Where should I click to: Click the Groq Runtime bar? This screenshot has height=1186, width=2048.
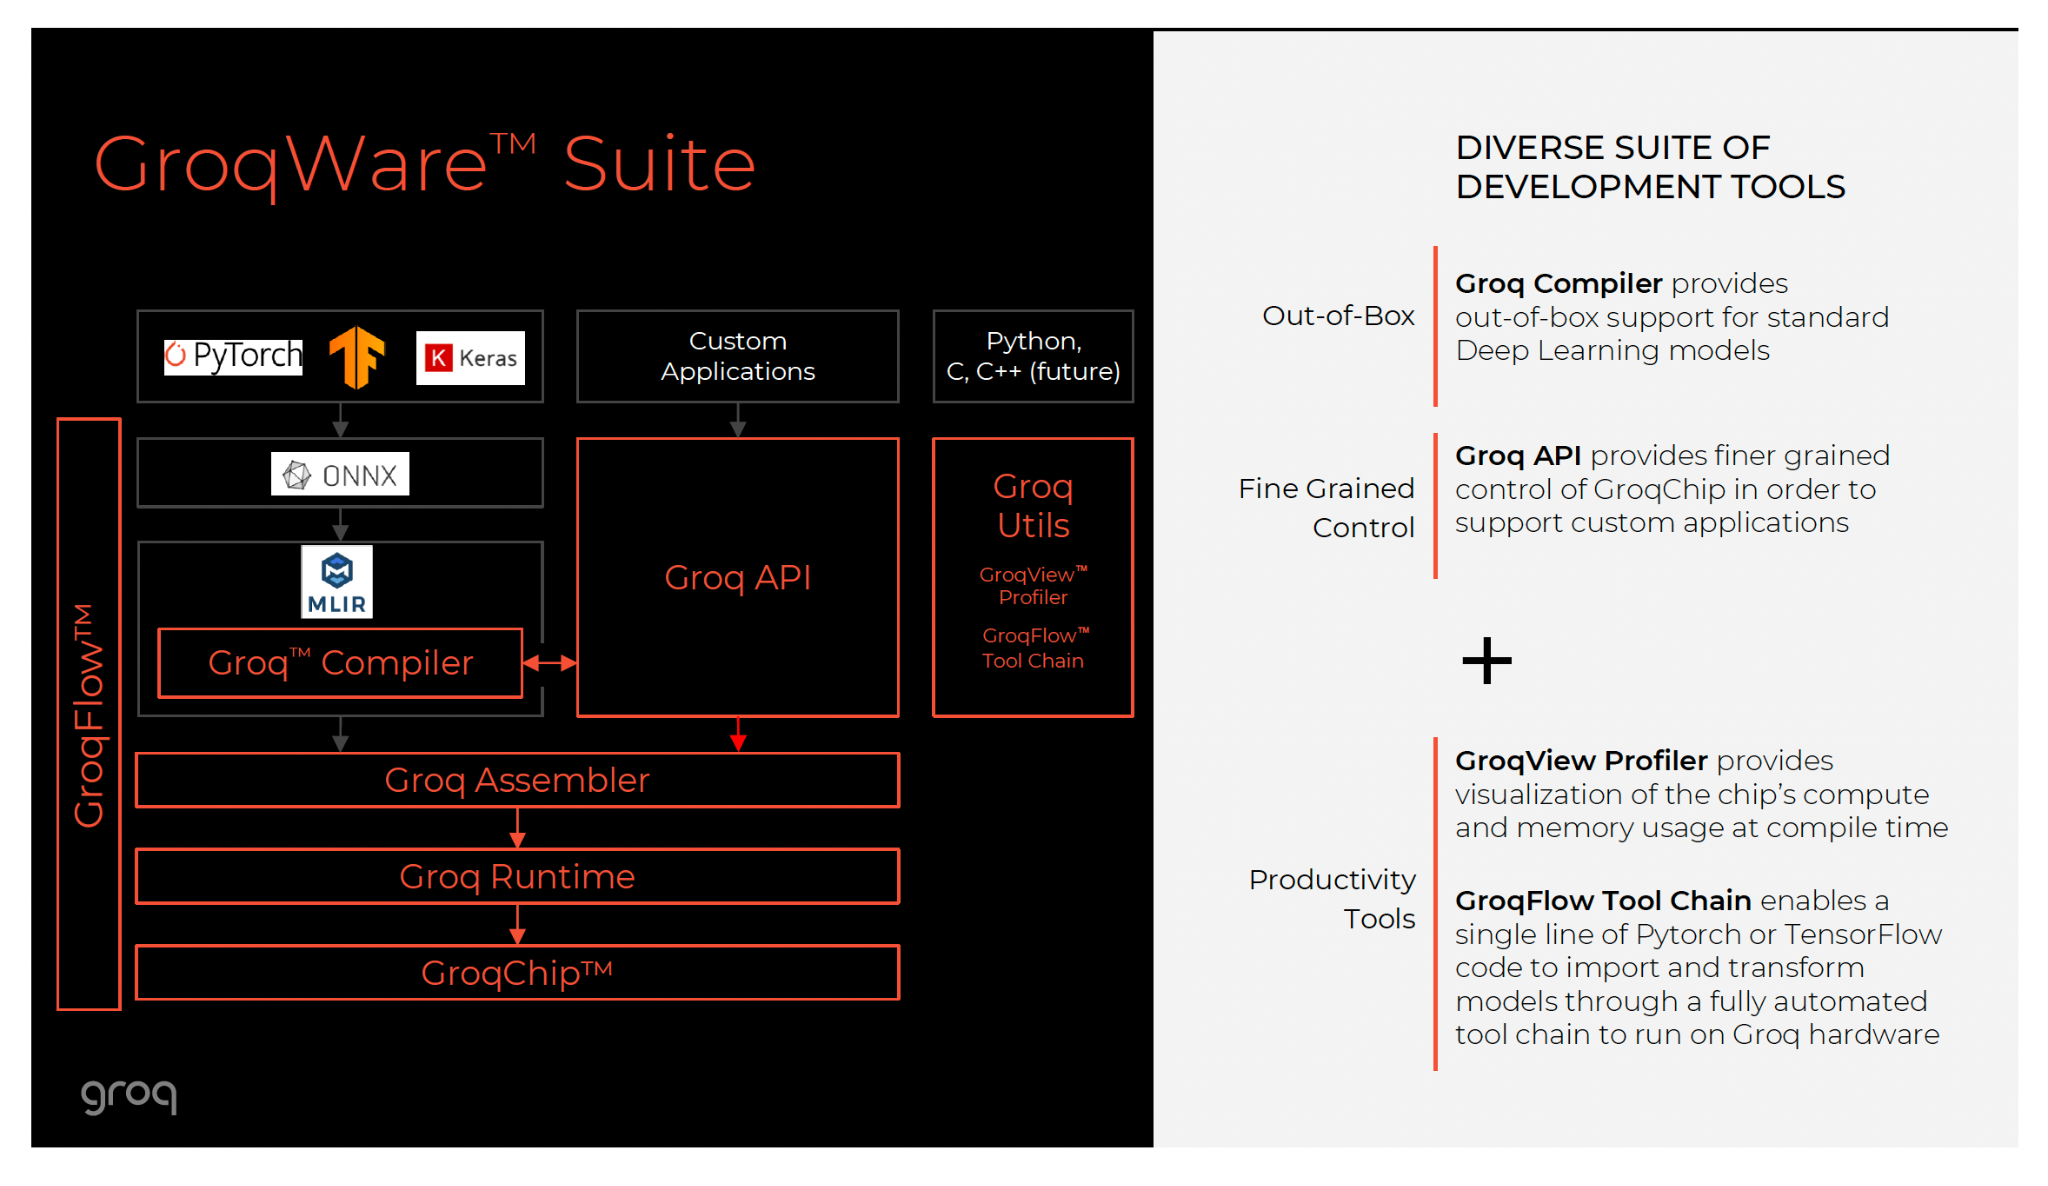tap(517, 877)
